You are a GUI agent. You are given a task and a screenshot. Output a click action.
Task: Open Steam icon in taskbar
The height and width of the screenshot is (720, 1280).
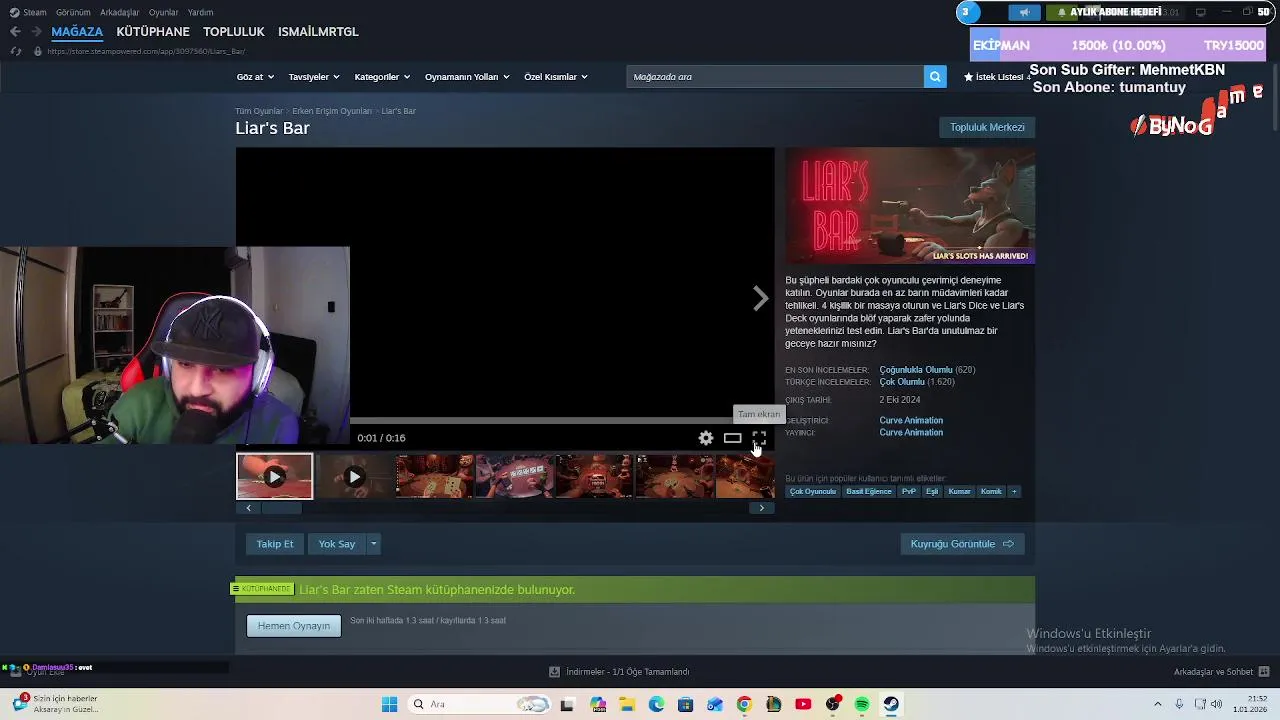coord(891,704)
